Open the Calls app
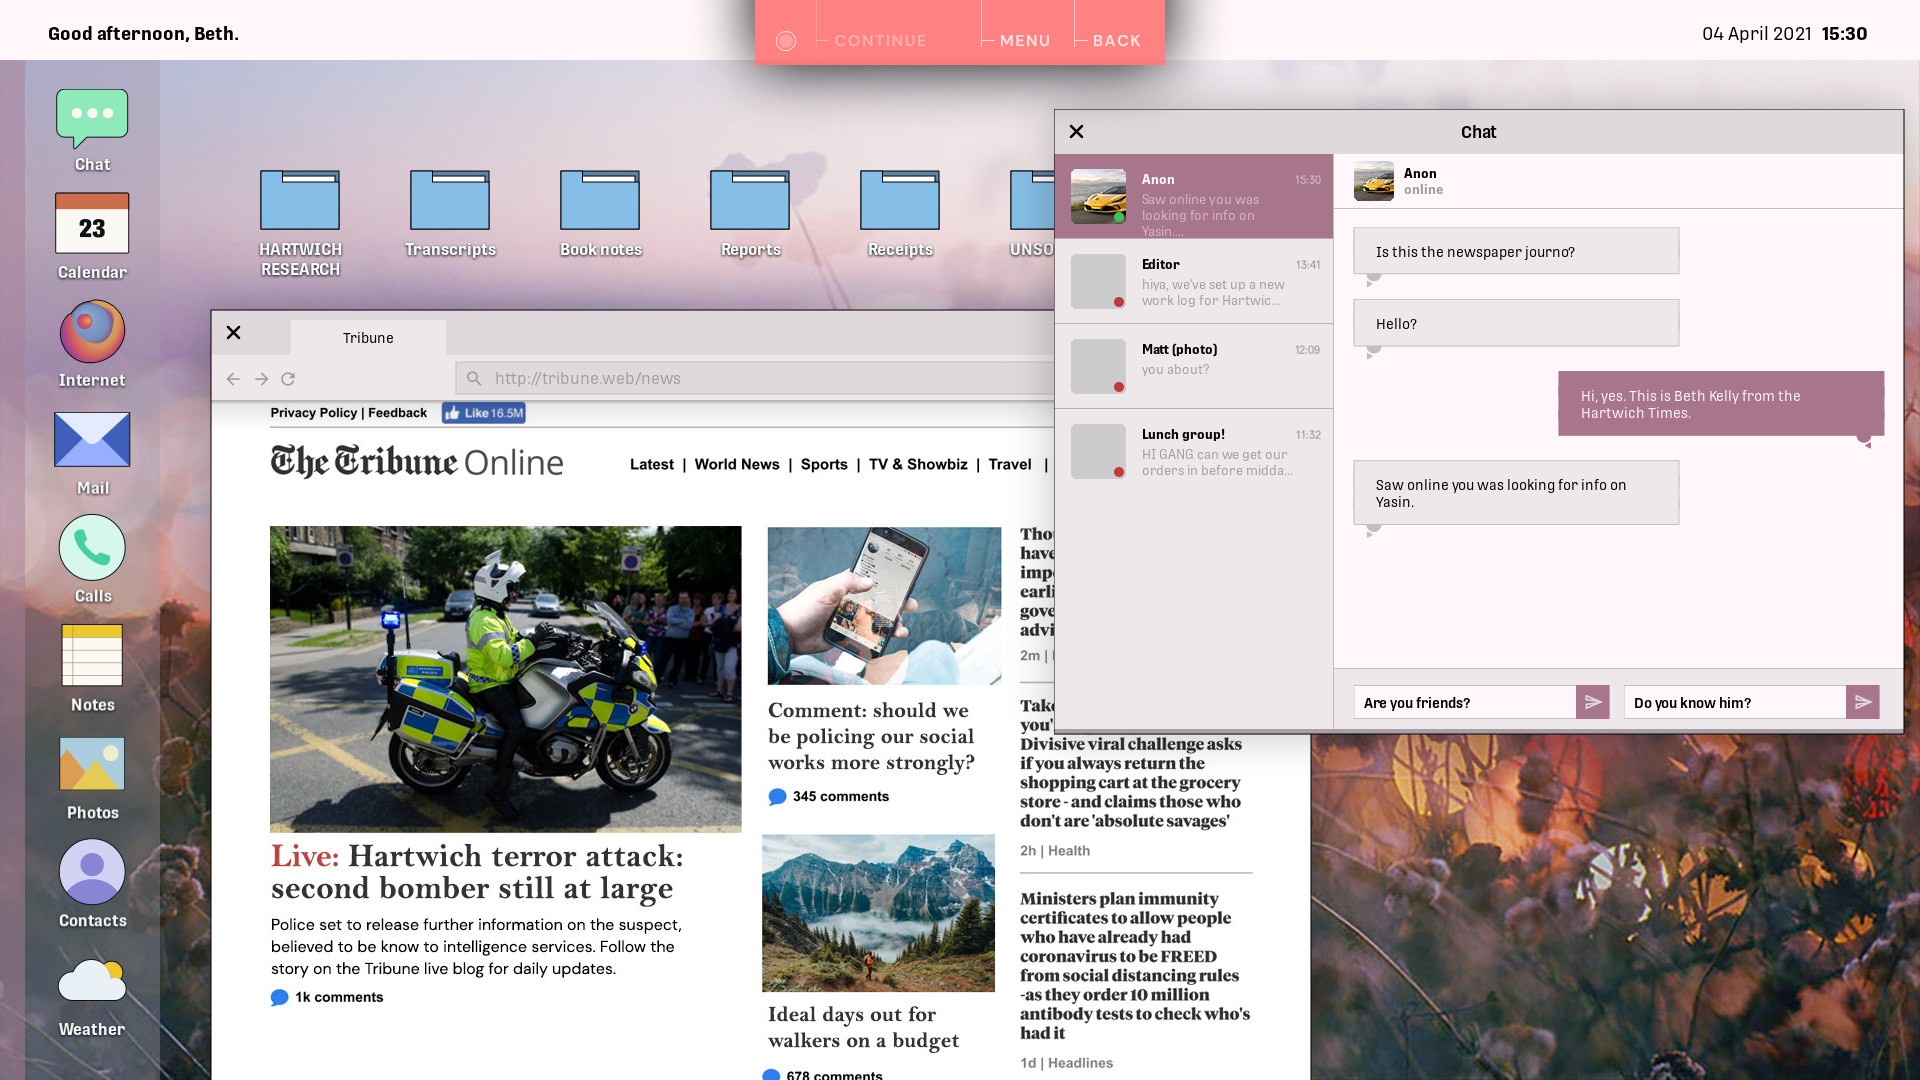This screenshot has height=1080, width=1920. coord(92,548)
